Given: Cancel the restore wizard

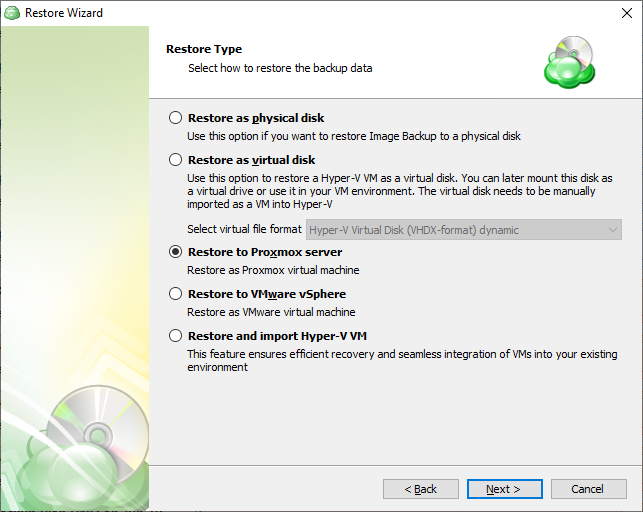Looking at the screenshot, I should click(x=588, y=489).
